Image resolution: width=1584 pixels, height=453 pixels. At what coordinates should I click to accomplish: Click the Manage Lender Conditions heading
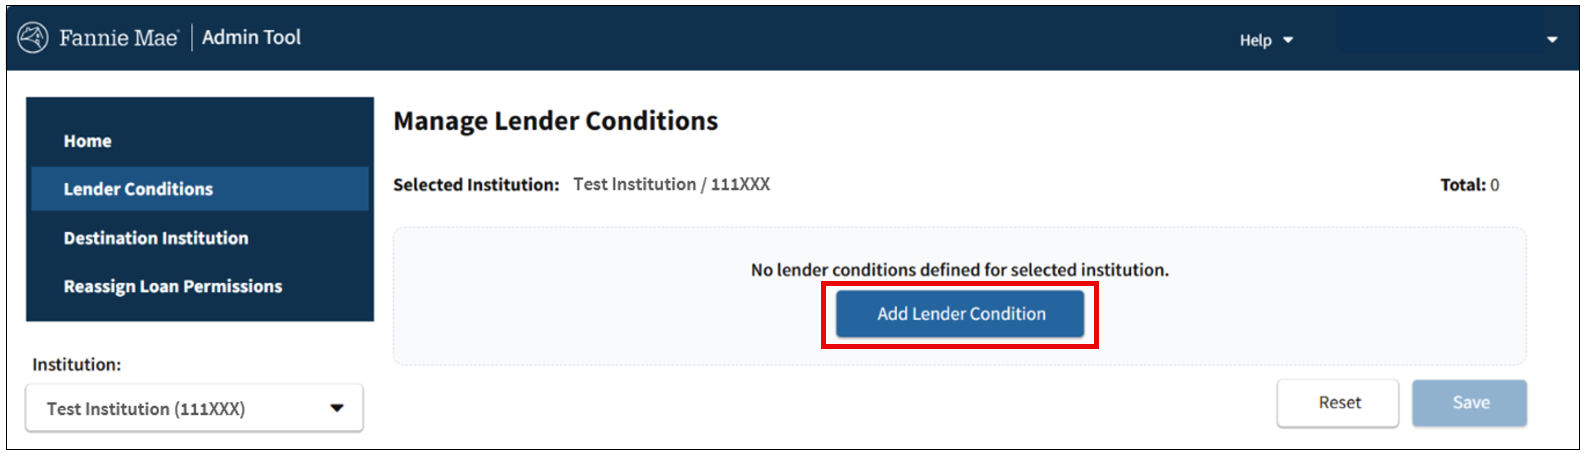(556, 121)
